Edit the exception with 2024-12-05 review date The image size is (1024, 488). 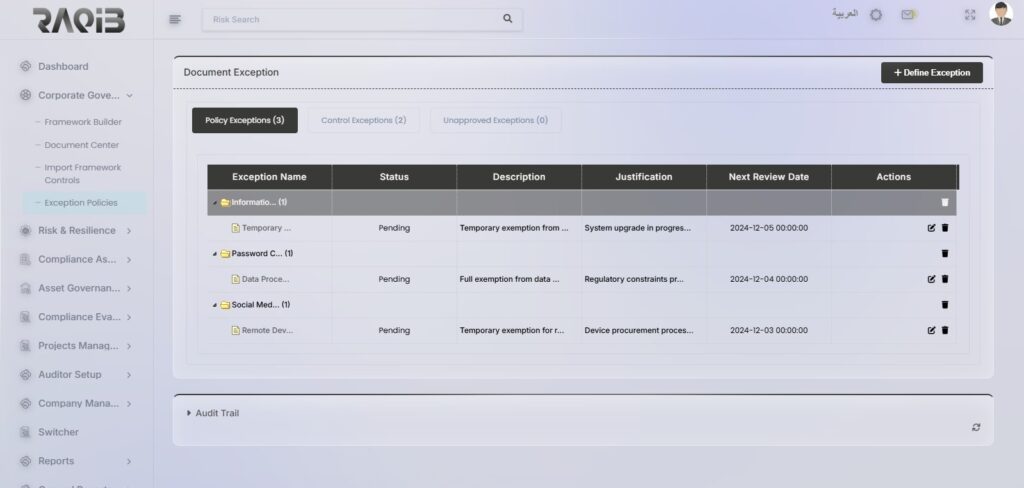pyautogui.click(x=932, y=228)
